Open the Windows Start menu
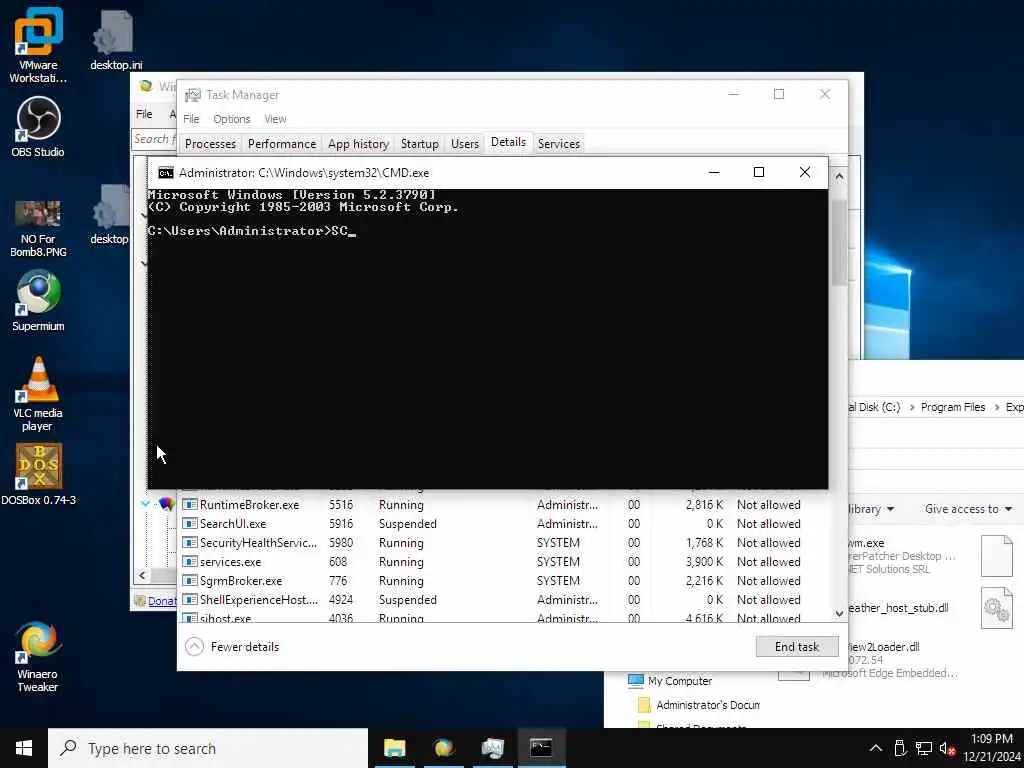This screenshot has width=1024, height=768. point(24,748)
